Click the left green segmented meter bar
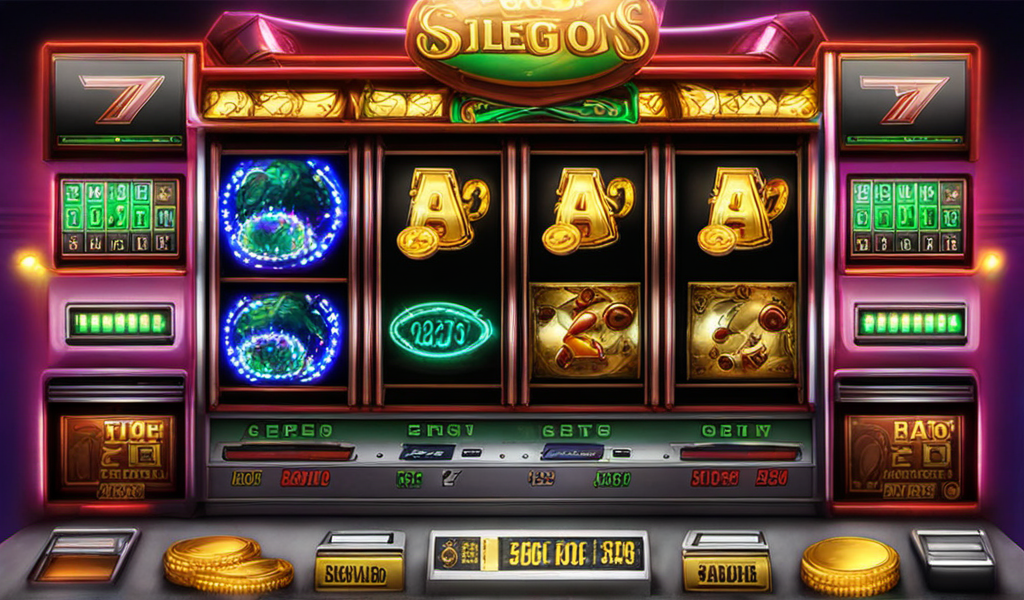 120,323
